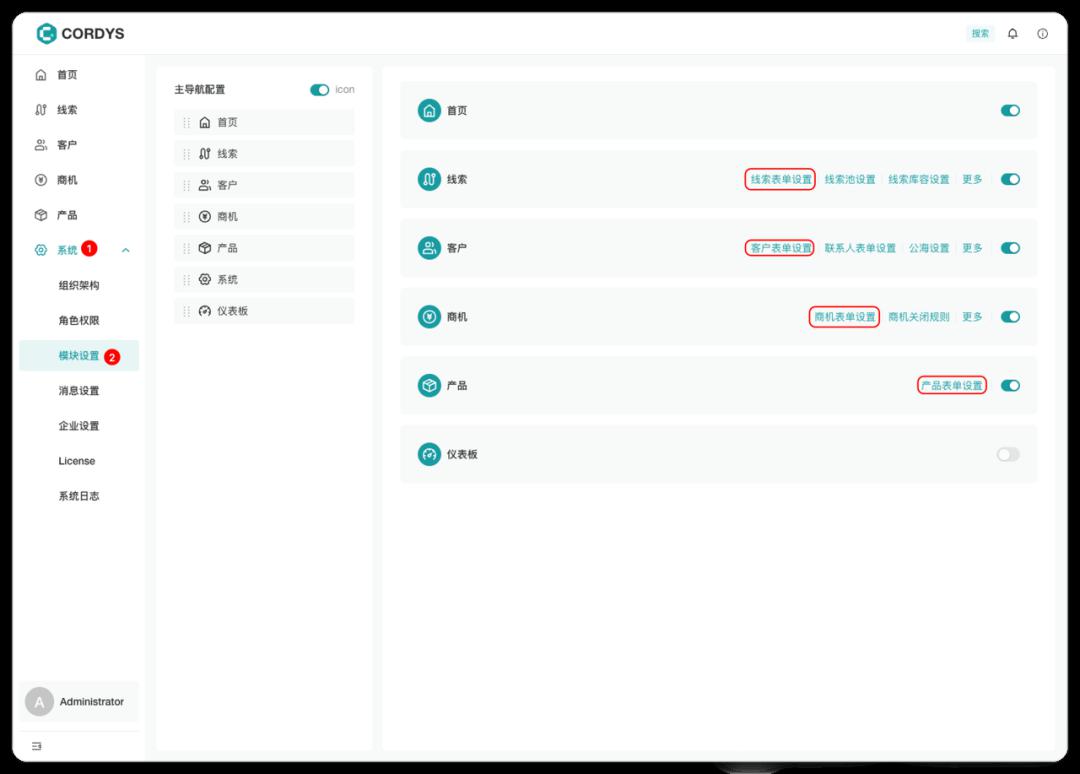Open the 线索表单设置 link

tap(781, 180)
